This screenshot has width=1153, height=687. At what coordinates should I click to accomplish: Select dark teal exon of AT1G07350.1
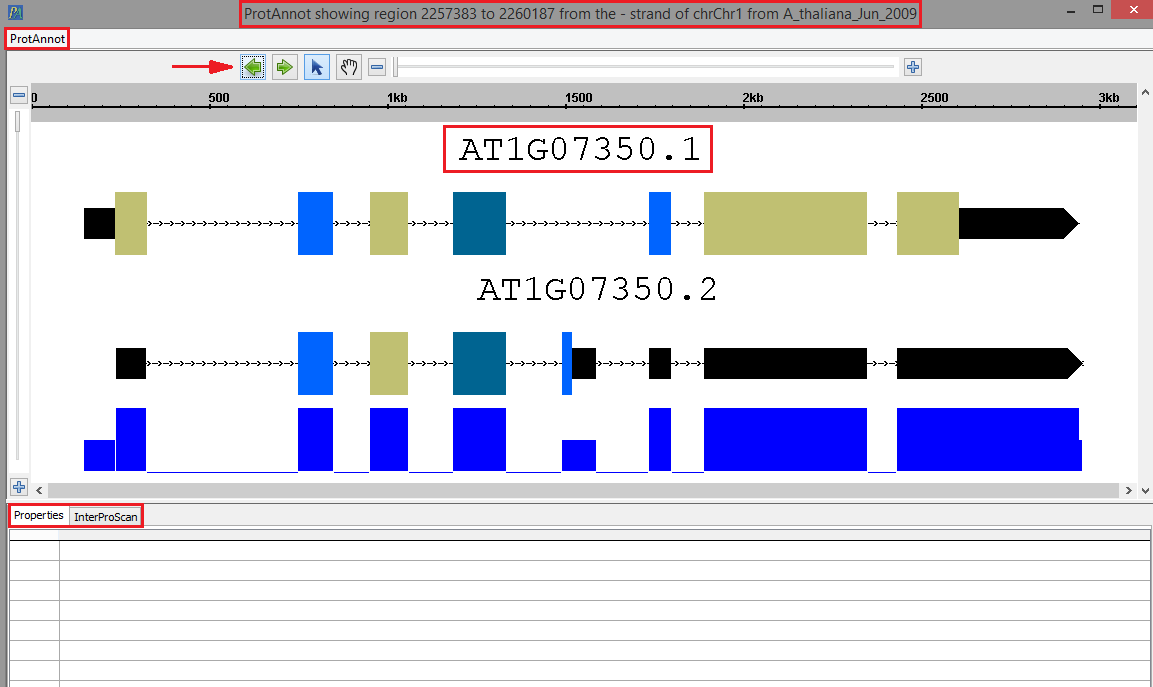(479, 224)
